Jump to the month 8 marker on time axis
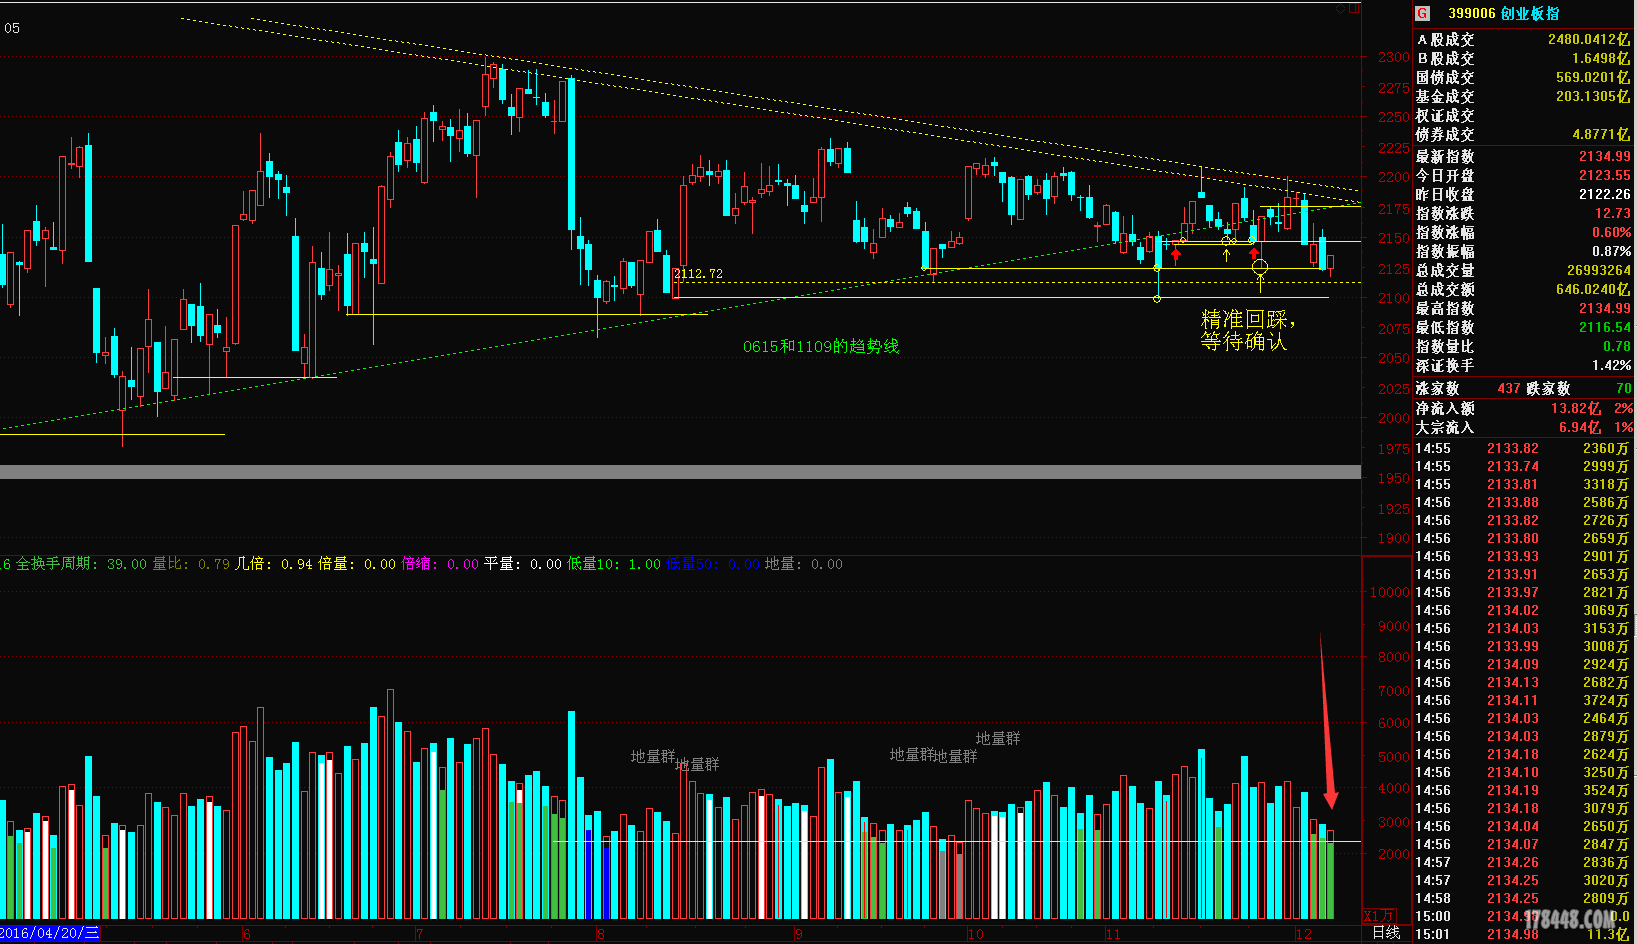The height and width of the screenshot is (944, 1637). tap(600, 934)
